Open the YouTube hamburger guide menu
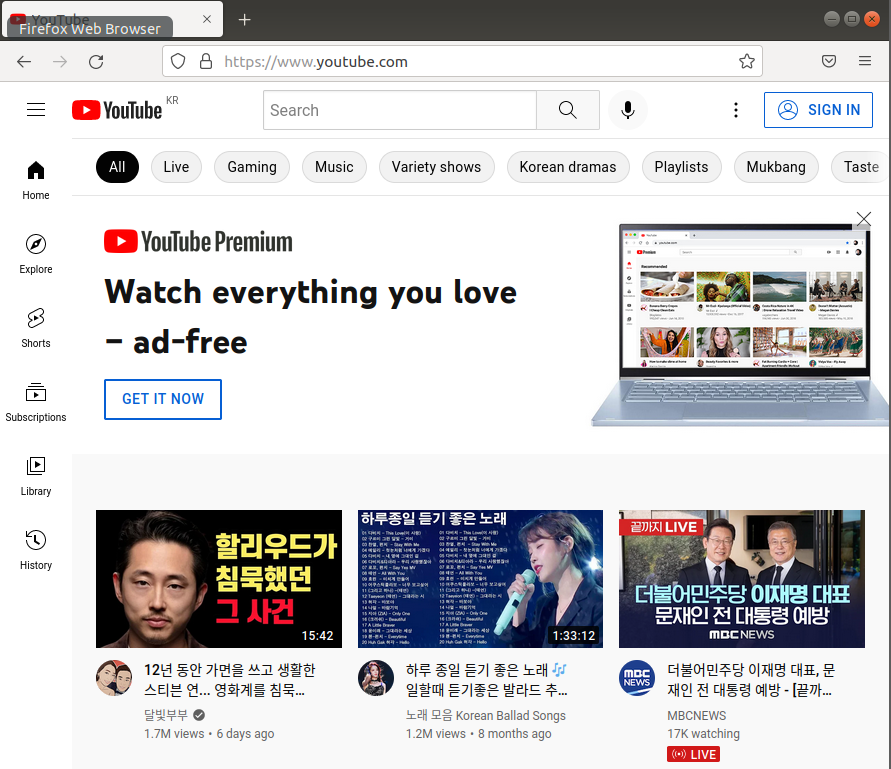 pyautogui.click(x=36, y=110)
